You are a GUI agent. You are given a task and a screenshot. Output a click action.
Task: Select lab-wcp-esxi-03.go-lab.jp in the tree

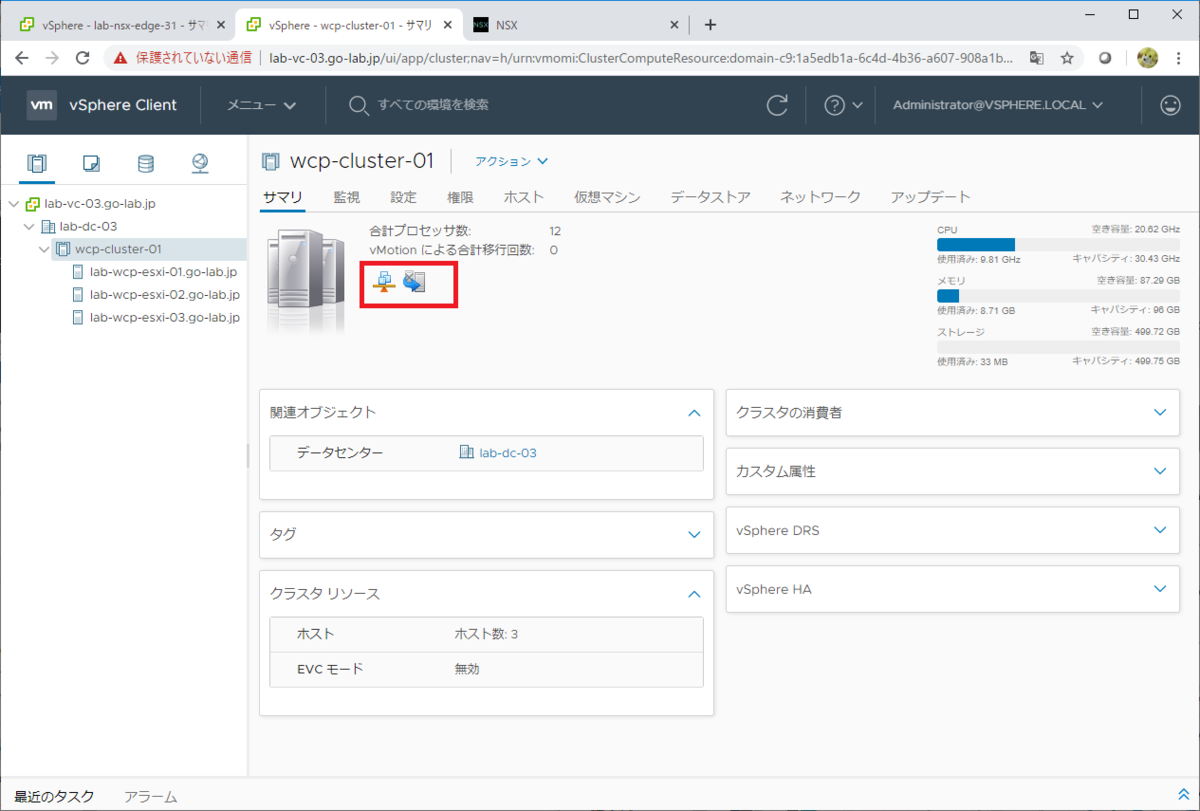click(x=164, y=318)
